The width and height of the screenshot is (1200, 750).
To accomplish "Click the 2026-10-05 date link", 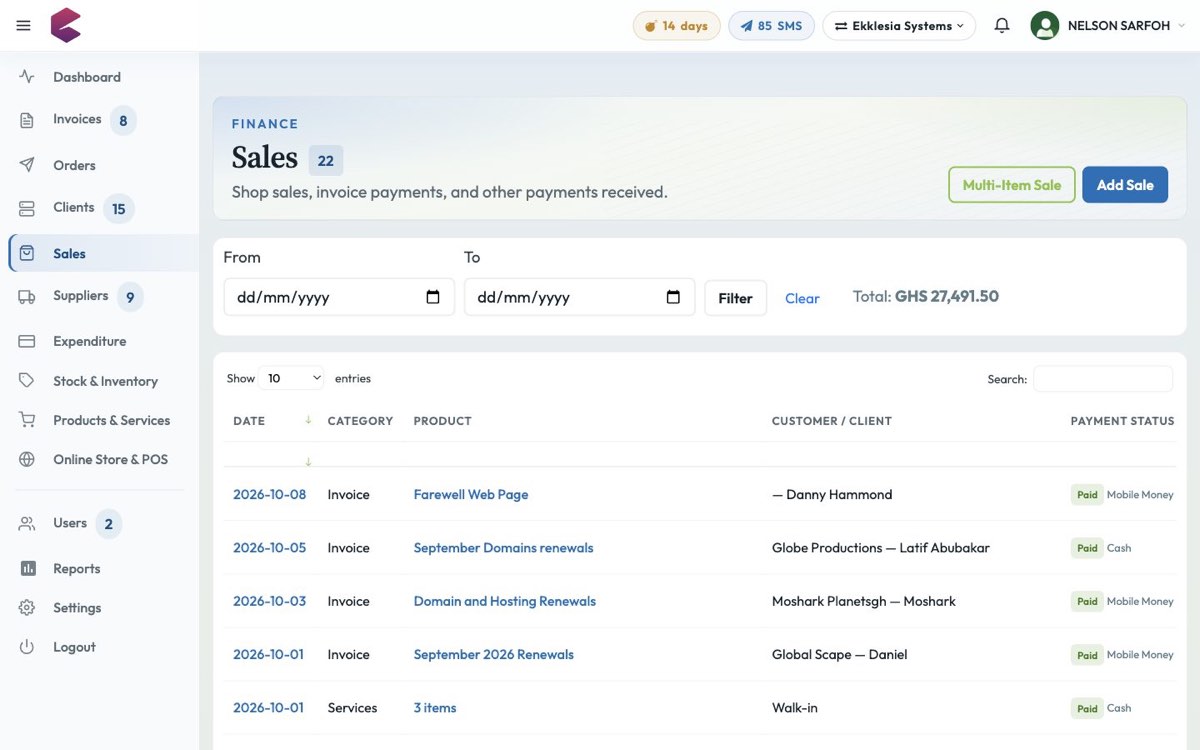I will 270,548.
